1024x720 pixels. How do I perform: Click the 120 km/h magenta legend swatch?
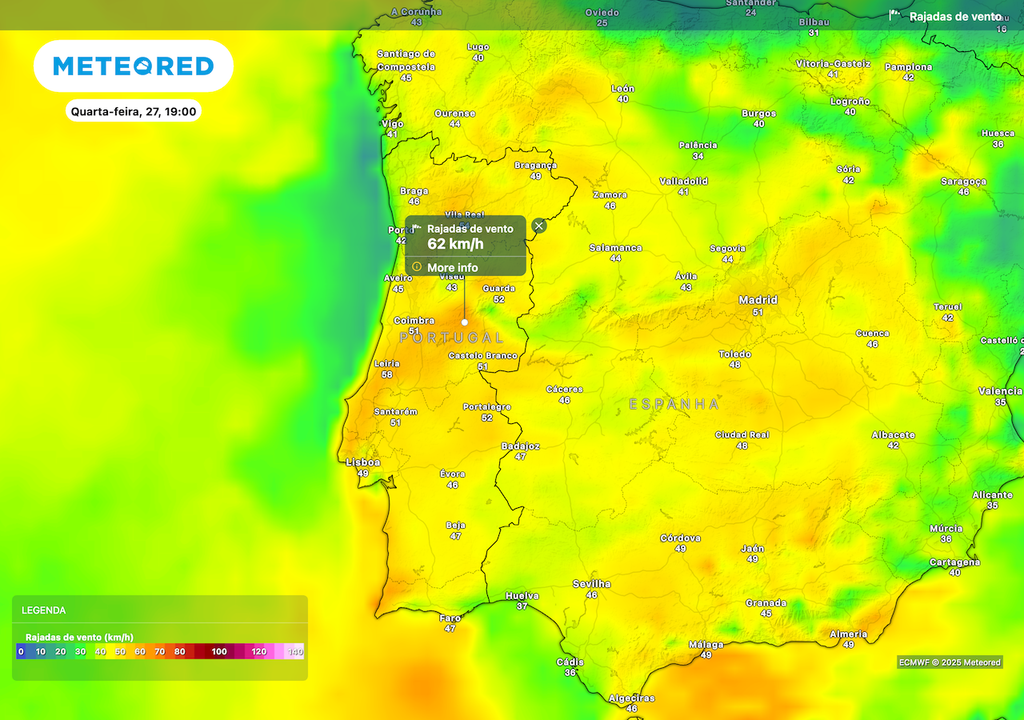[x=259, y=651]
